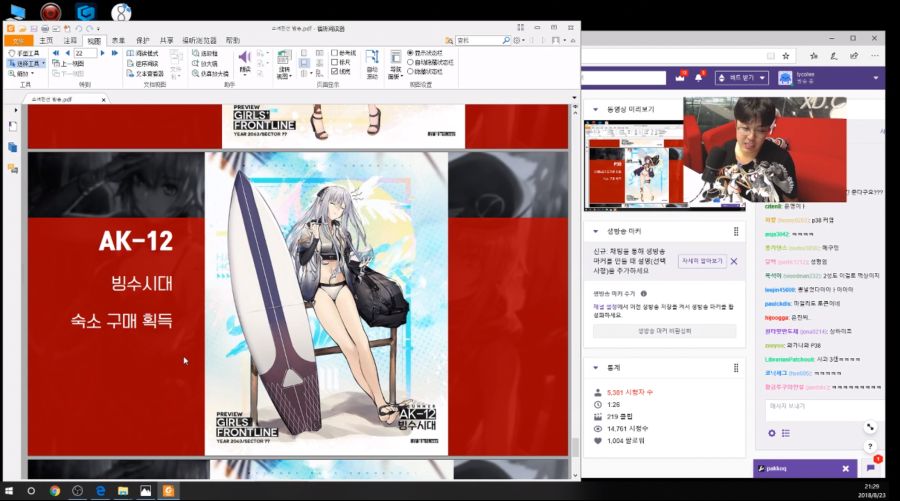Open Chrome from the taskbar

pos(55,491)
